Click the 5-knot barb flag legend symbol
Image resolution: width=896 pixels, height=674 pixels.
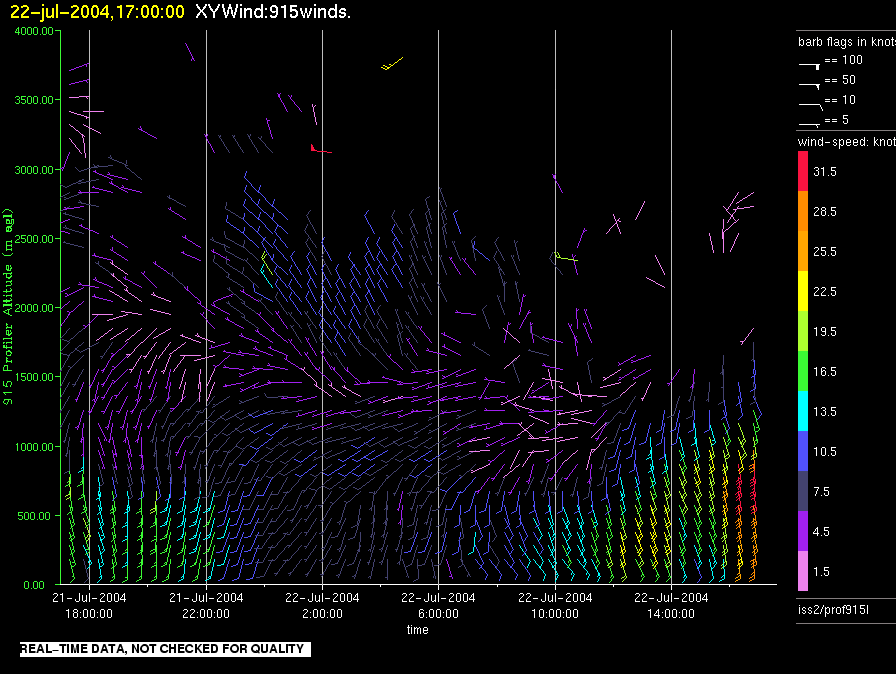[x=810, y=124]
